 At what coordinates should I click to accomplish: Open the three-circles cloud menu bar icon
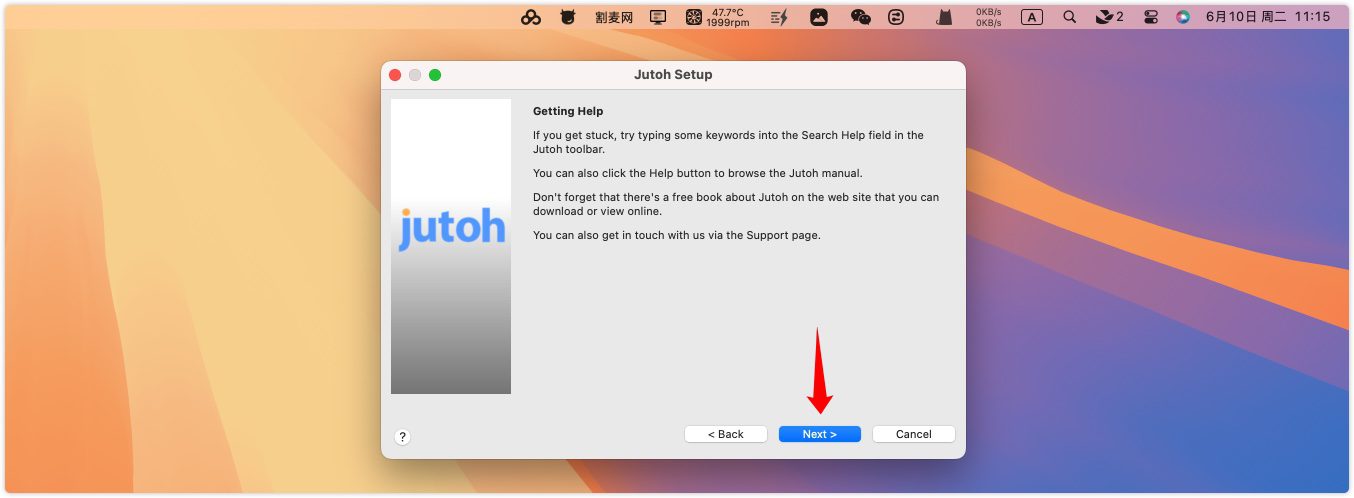click(x=531, y=17)
